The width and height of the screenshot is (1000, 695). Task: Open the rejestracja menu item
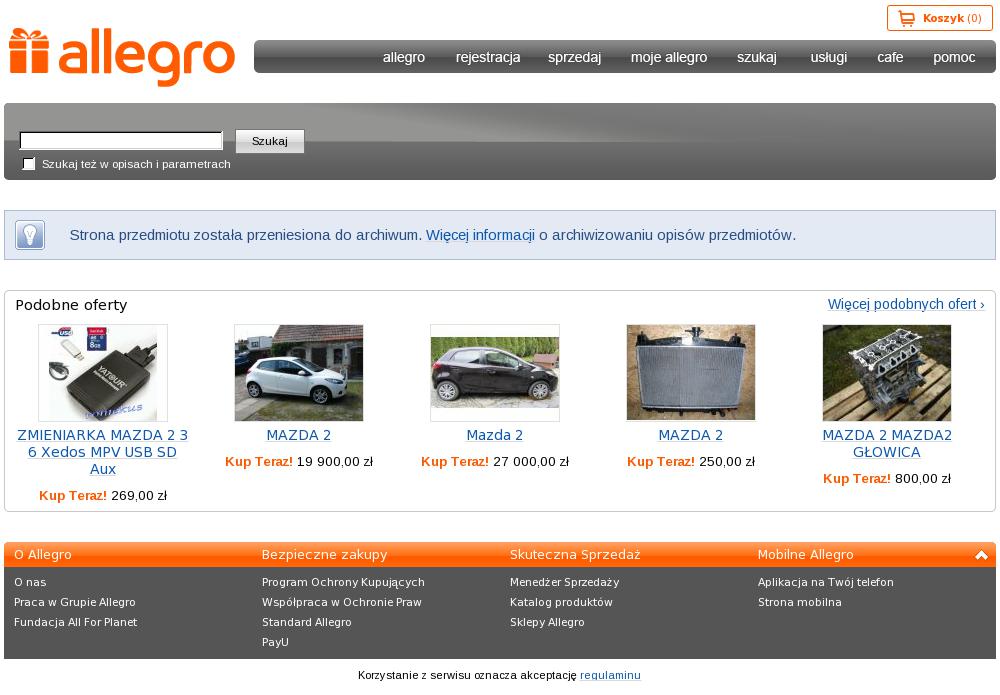(x=487, y=57)
